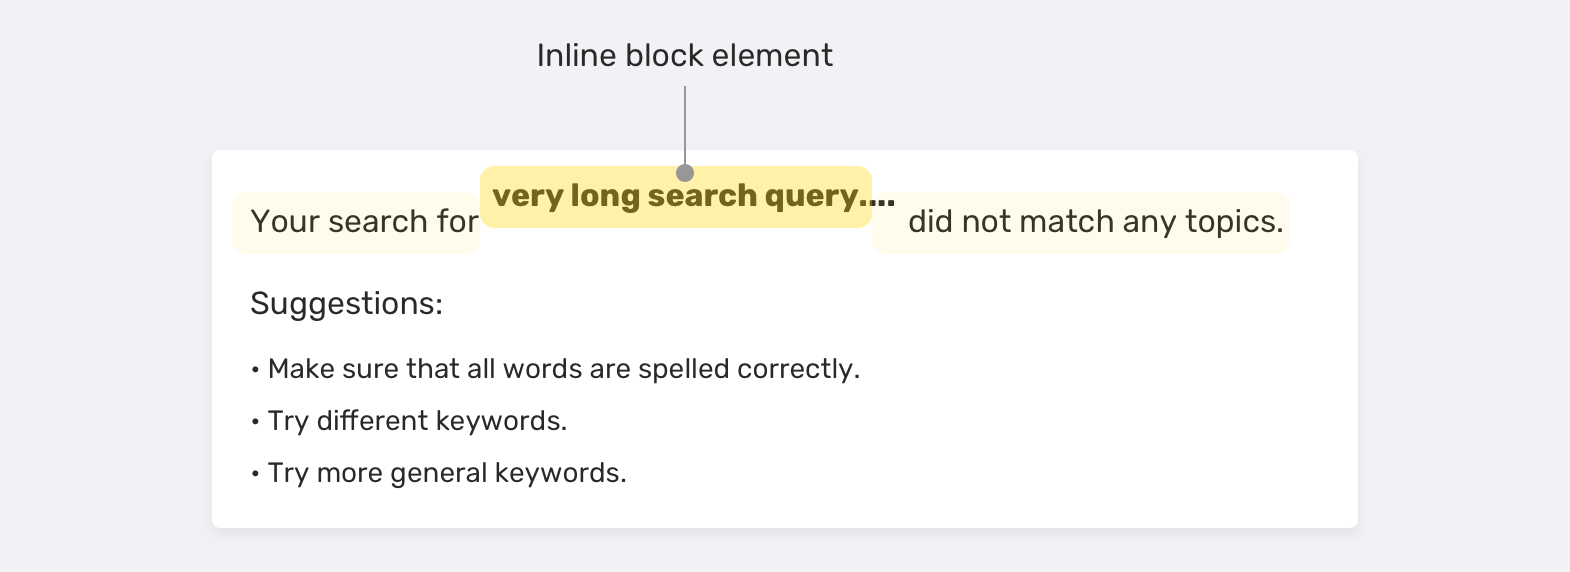The height and width of the screenshot is (572, 1570).
Task: Click the vertical annotation connector line
Action: pos(685,125)
